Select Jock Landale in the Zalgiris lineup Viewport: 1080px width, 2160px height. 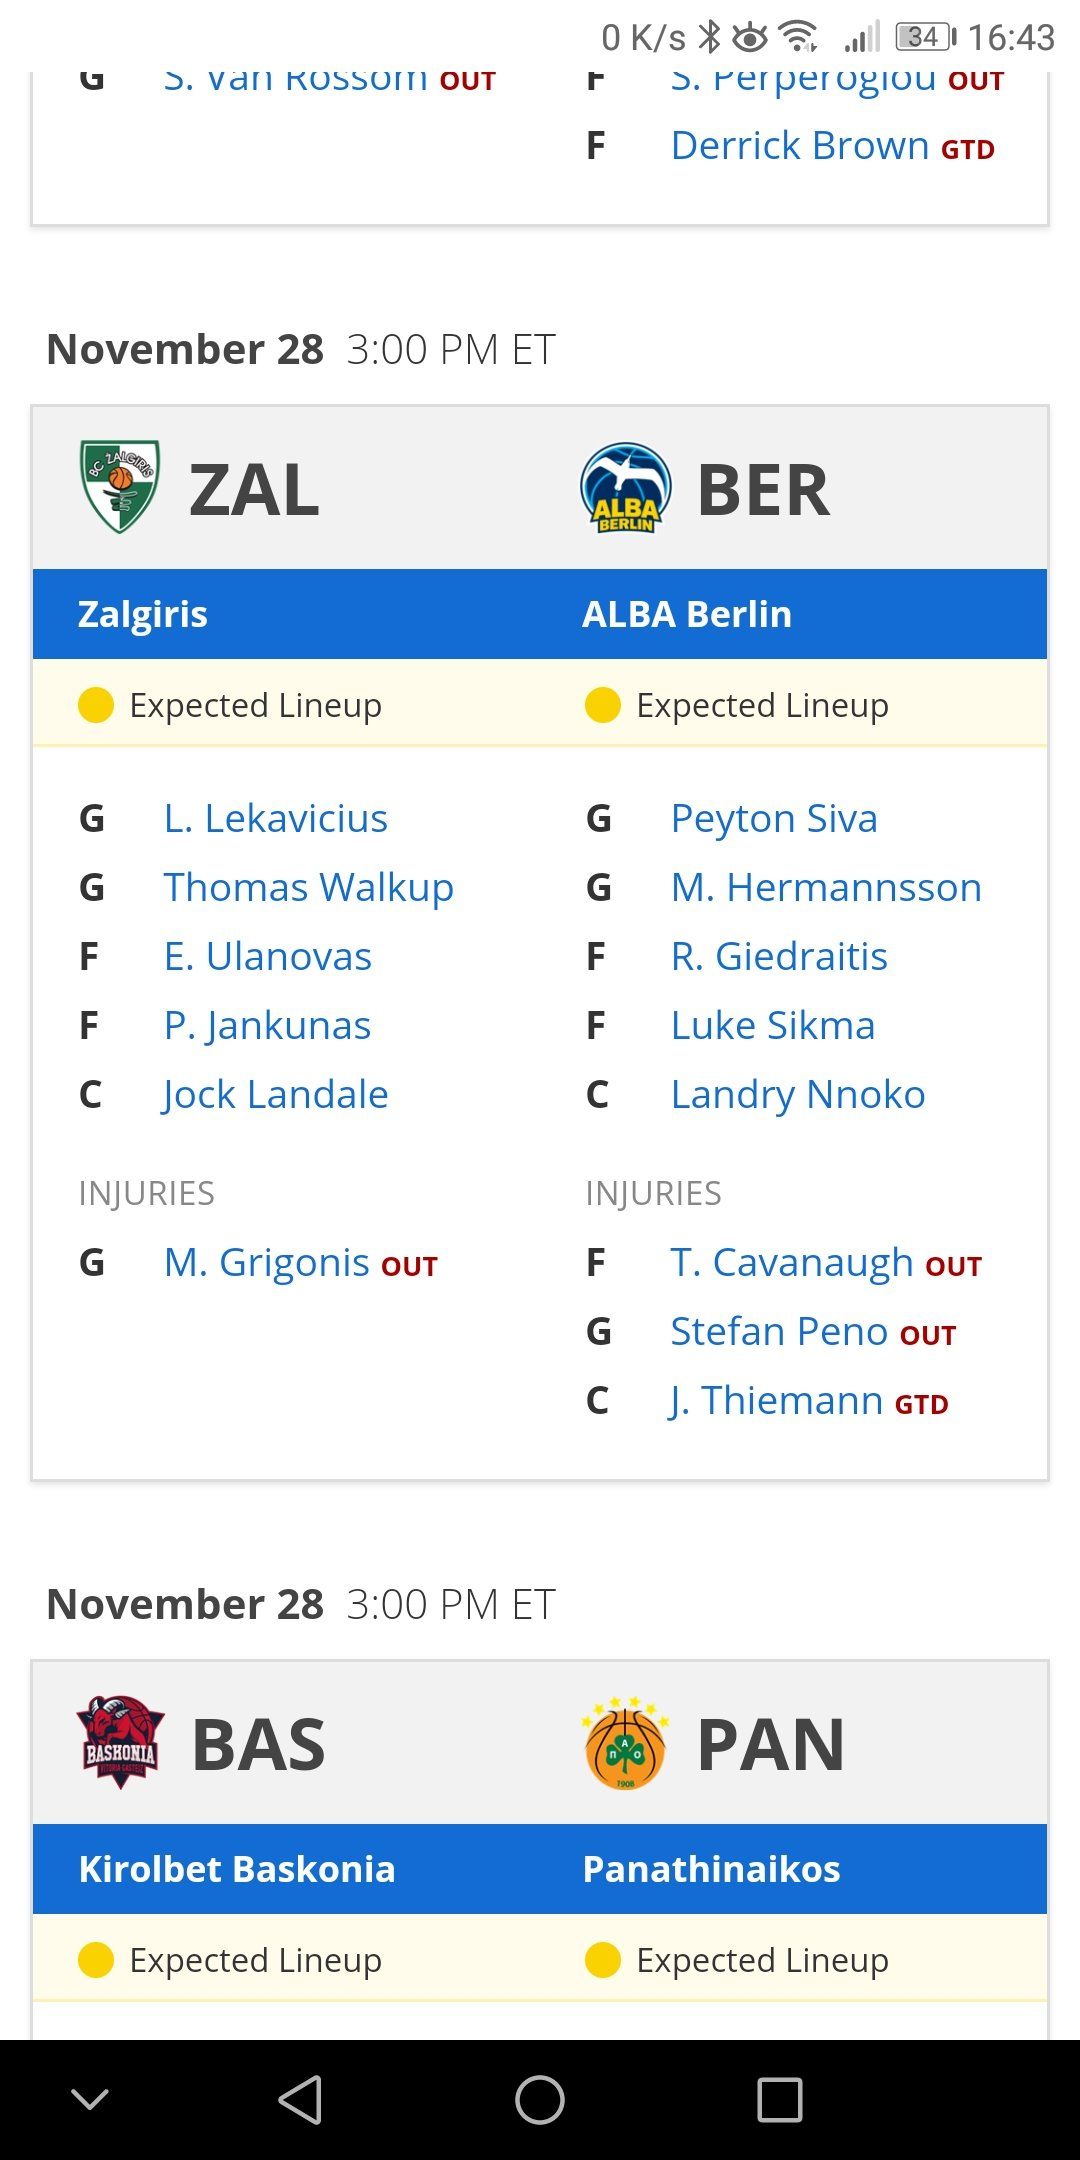click(275, 1095)
